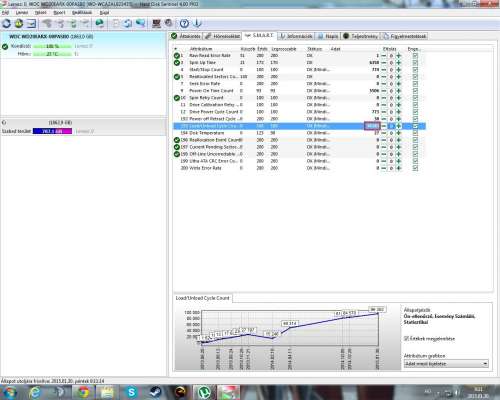Toggle the enable checkbox for Load/Unload Cycle Count
Viewport: 500px width, 400px height.
click(415, 126)
